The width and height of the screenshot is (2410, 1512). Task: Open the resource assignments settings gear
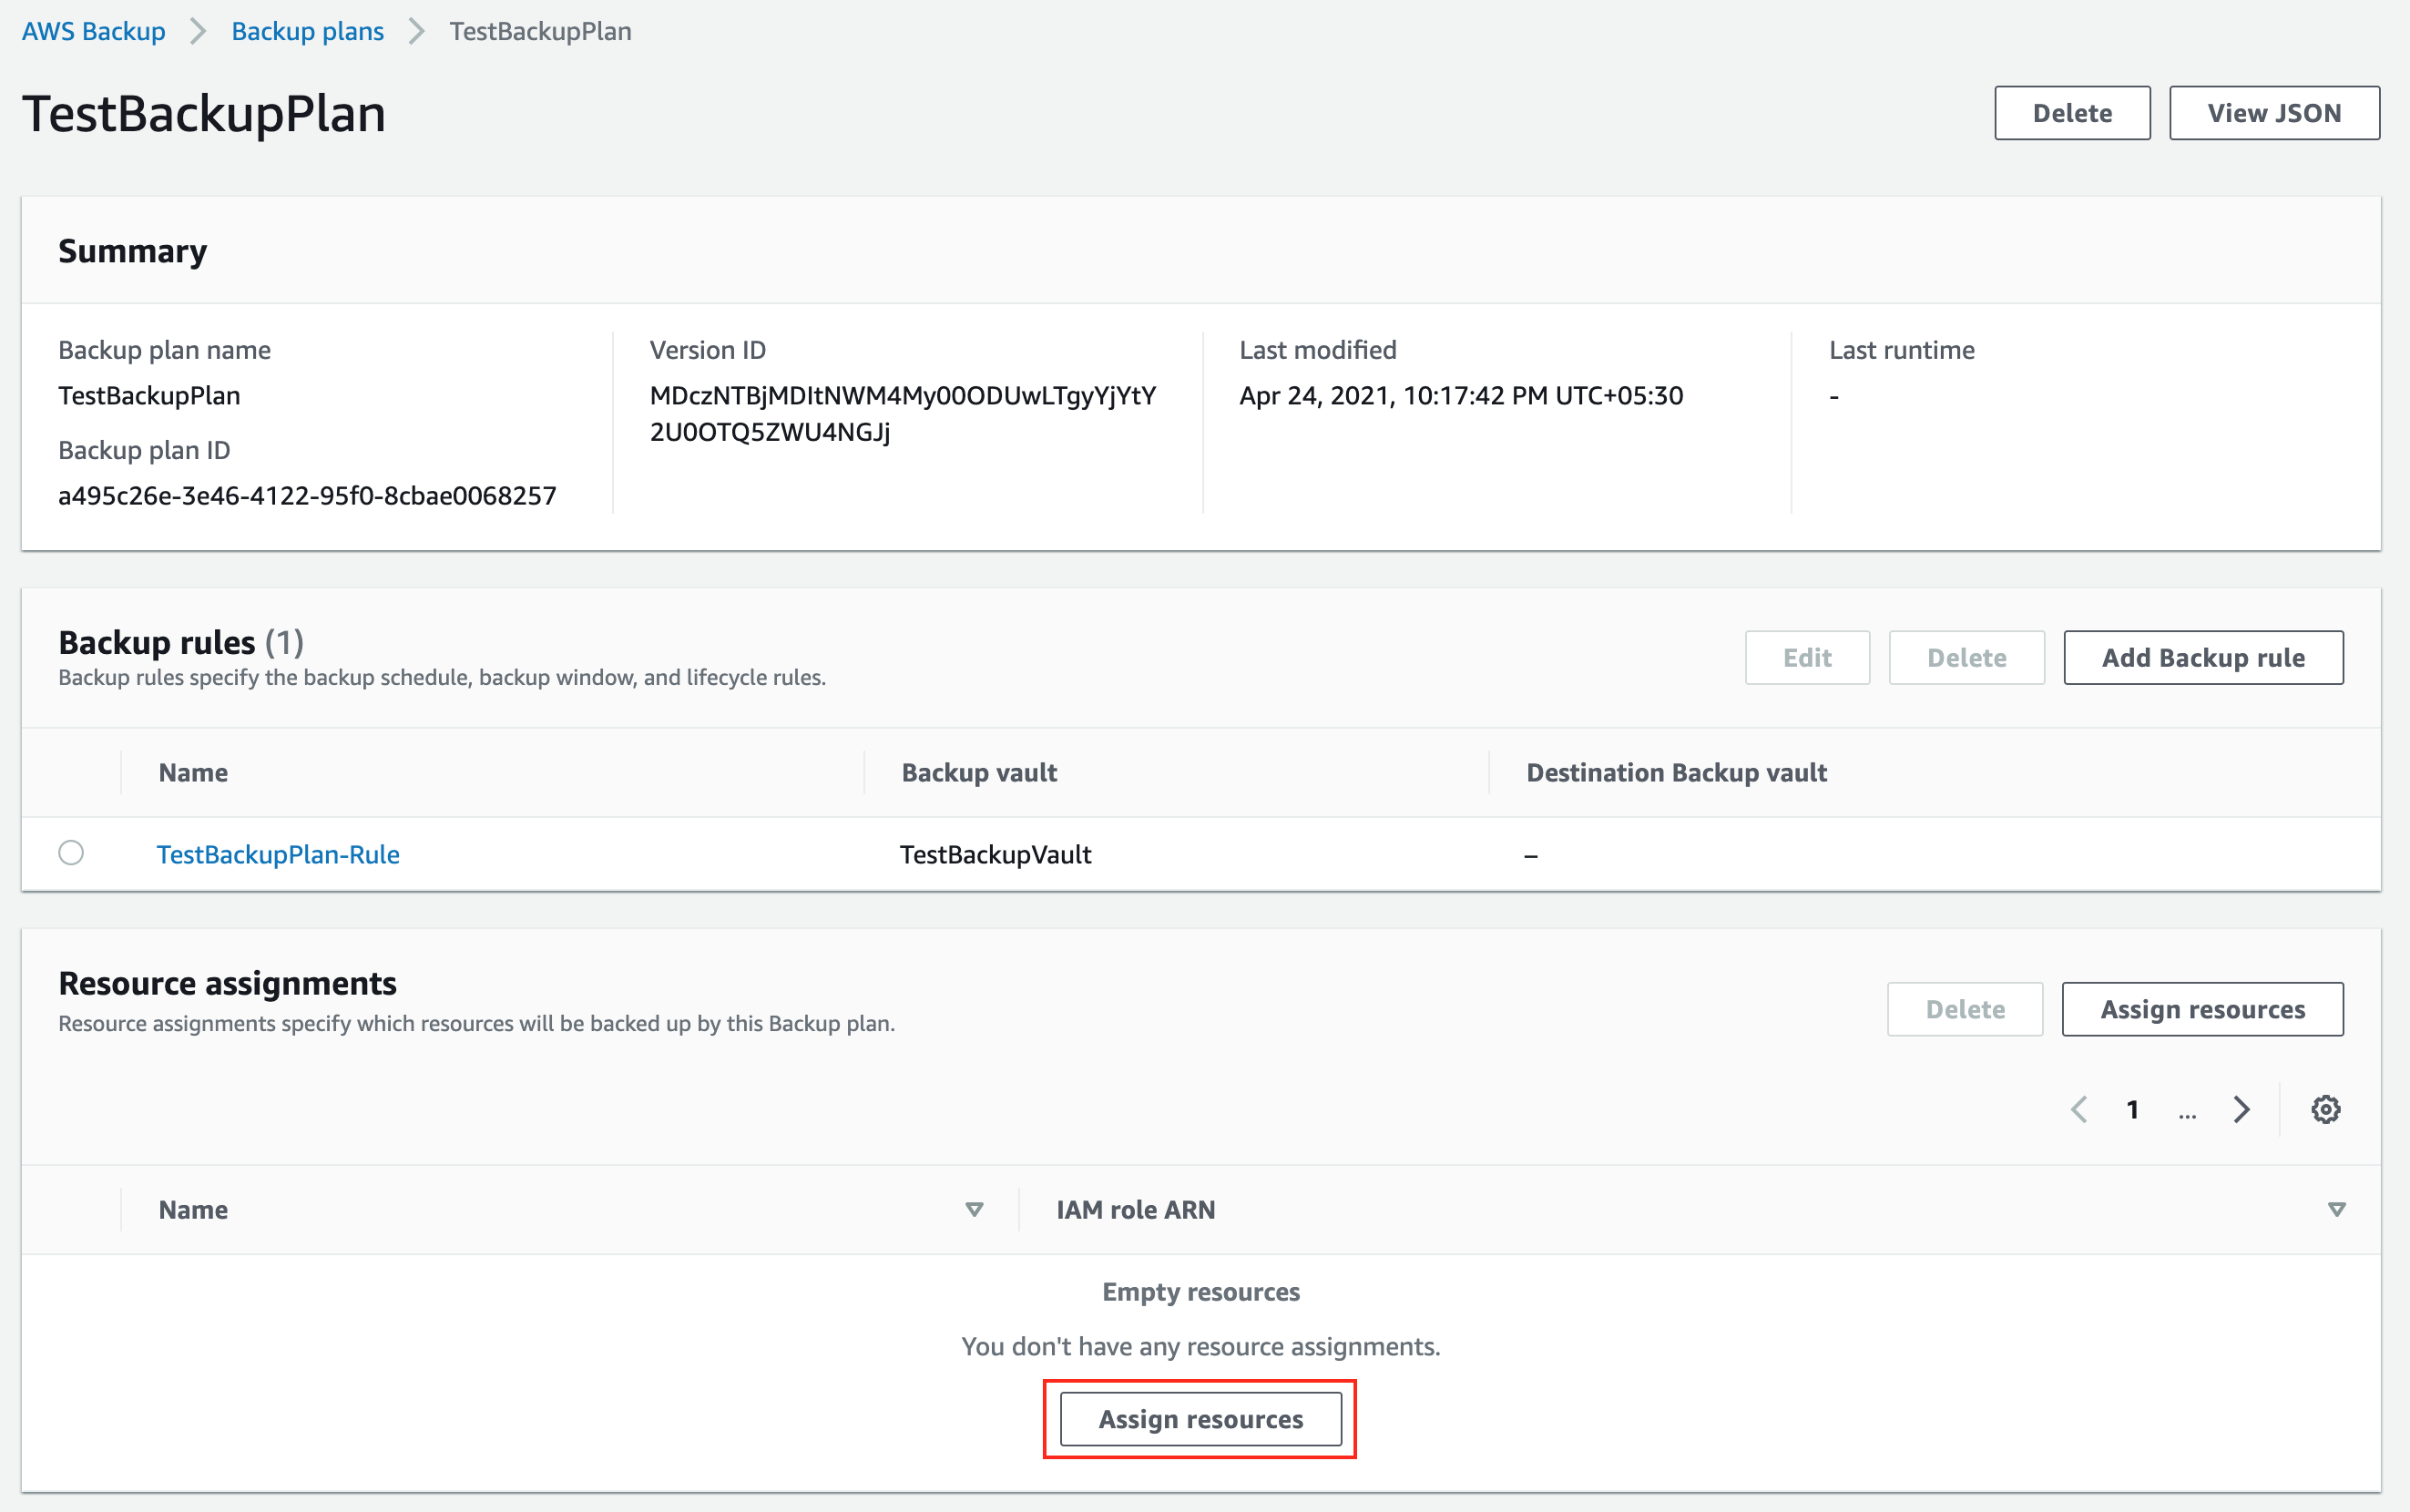click(2325, 1109)
